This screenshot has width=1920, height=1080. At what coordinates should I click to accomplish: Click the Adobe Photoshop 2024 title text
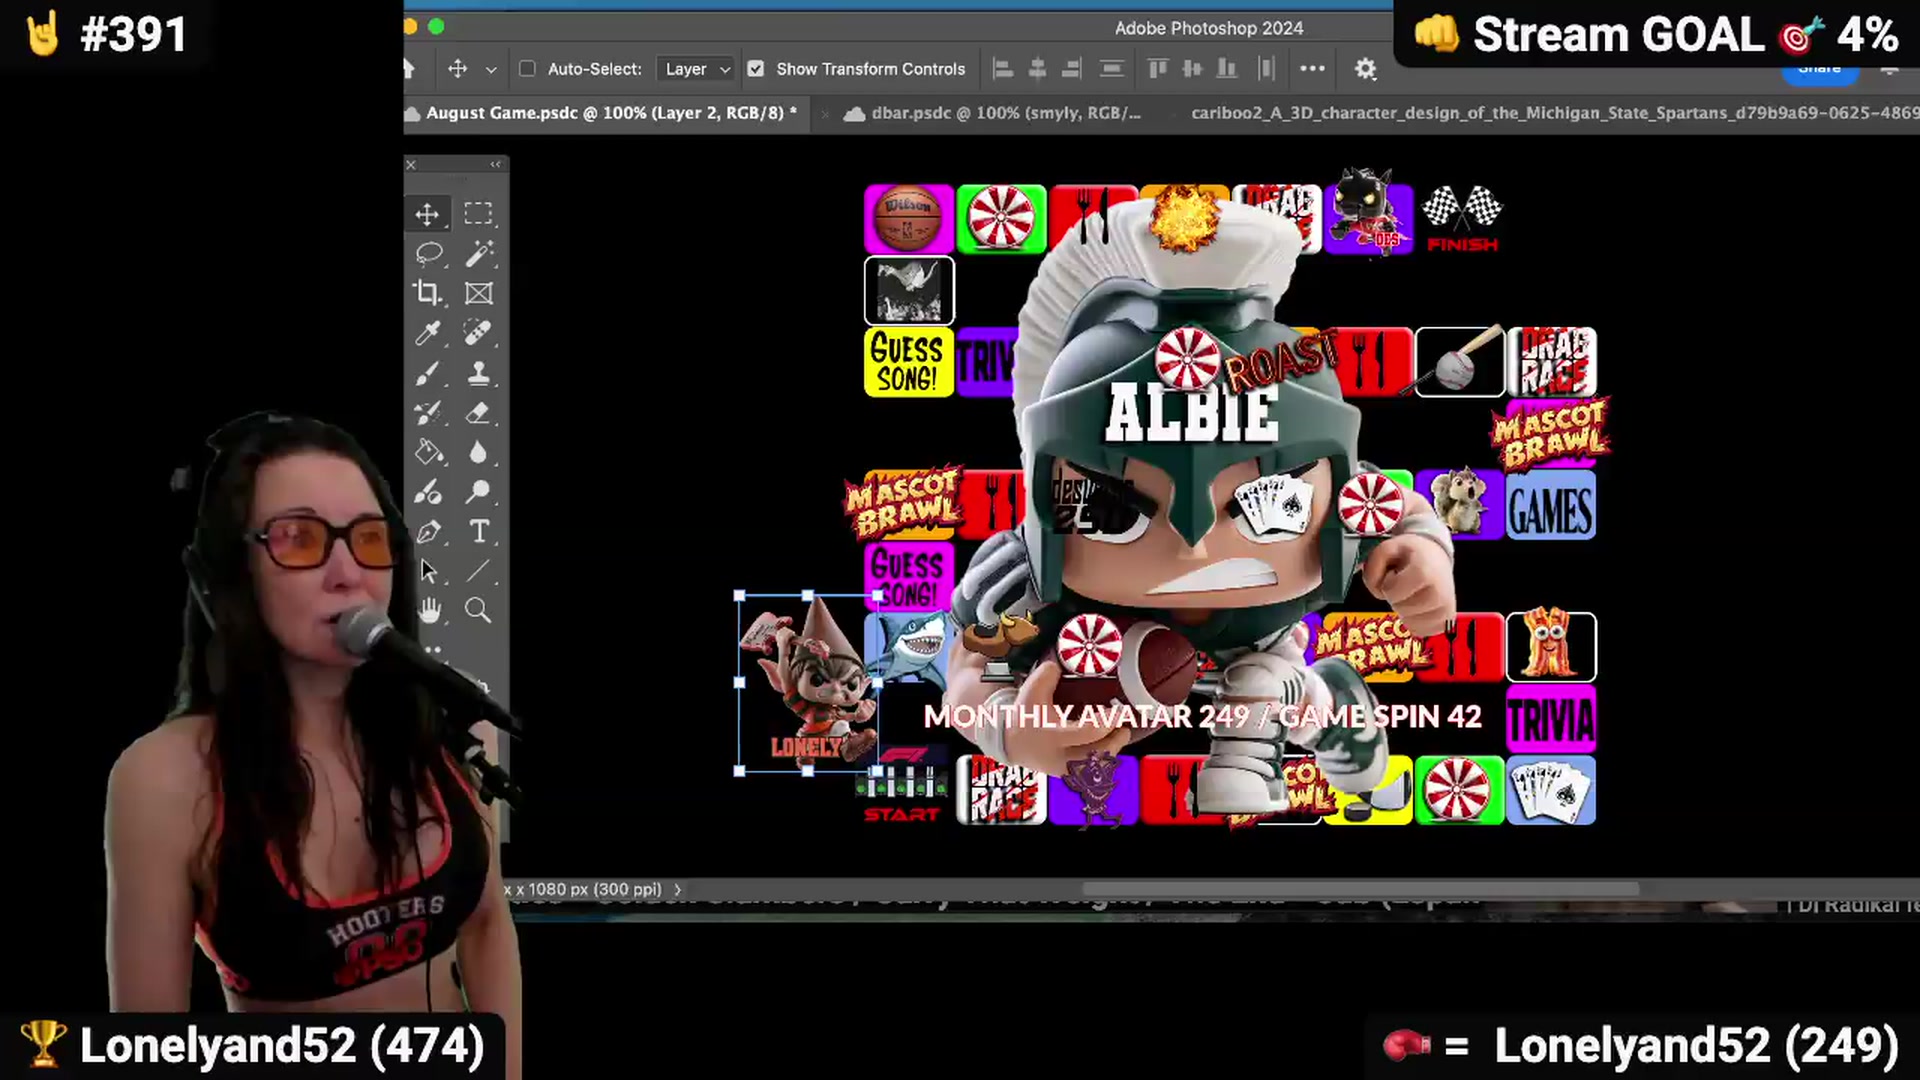(x=1209, y=28)
